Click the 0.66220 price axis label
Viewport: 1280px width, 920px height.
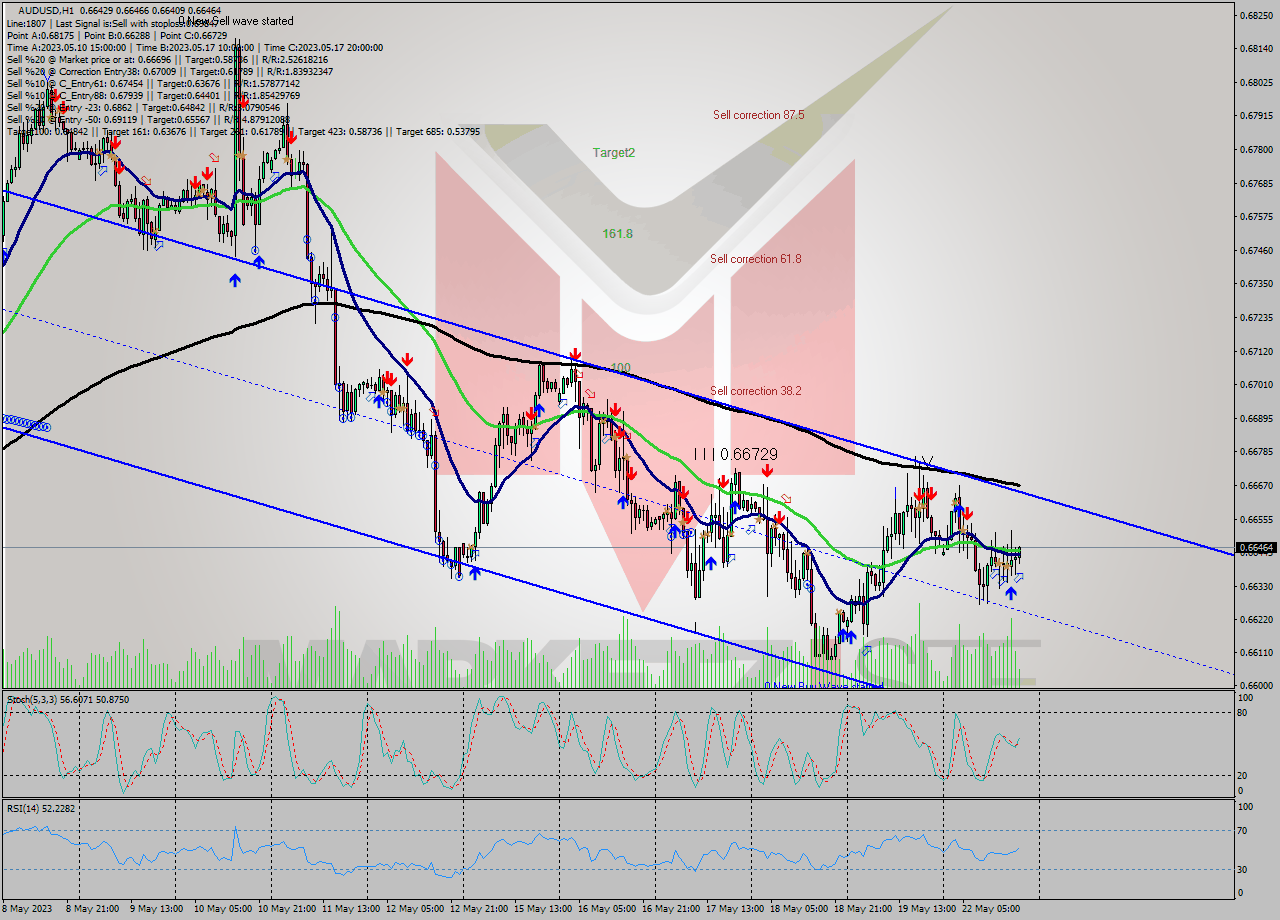(1256, 619)
